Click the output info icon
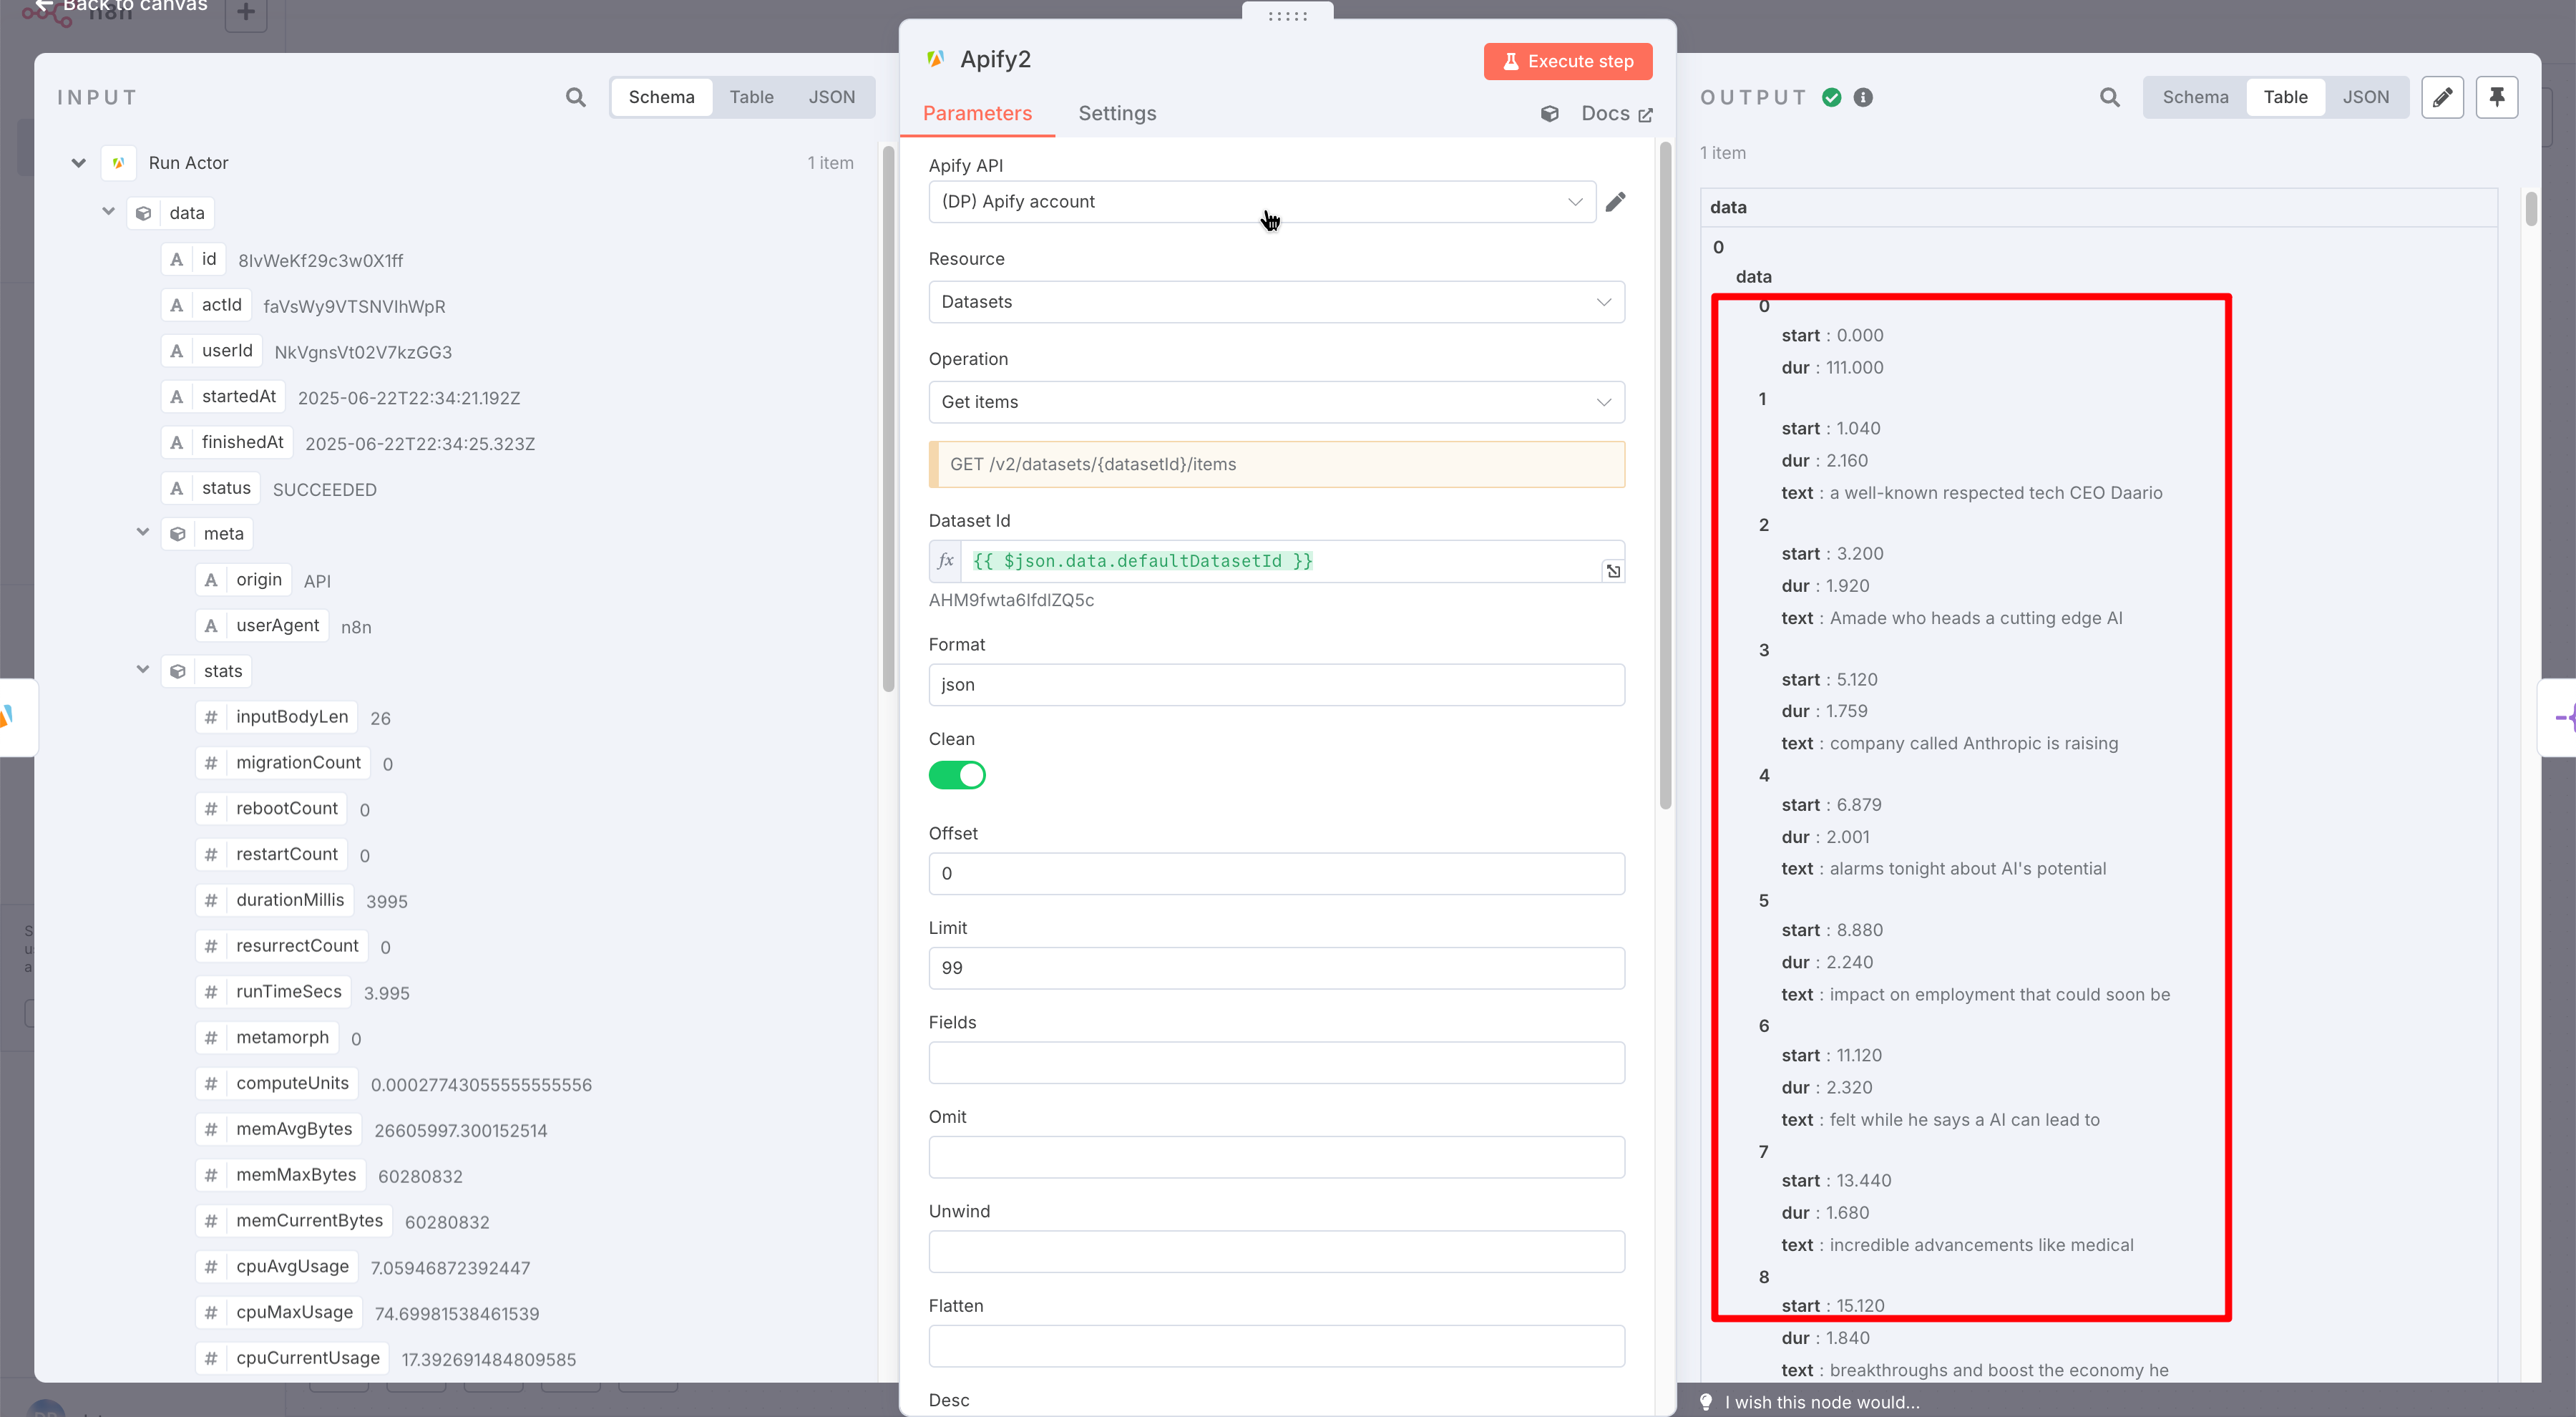Screen dimensions: 2576x1417 [1863, 97]
